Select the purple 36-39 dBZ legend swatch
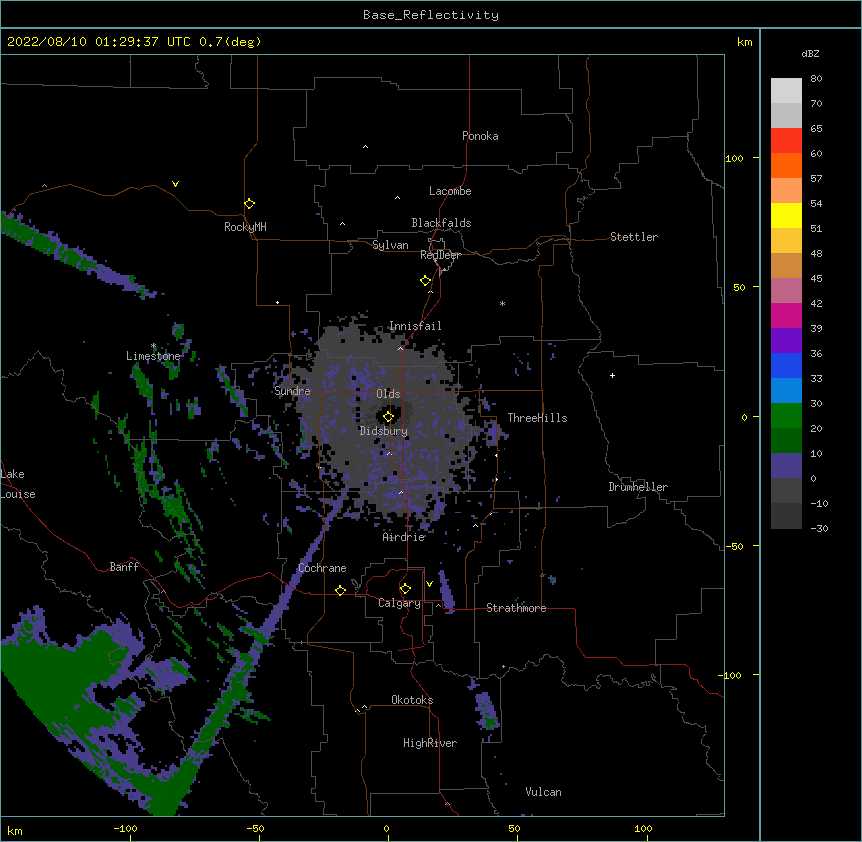The image size is (862, 842). click(786, 341)
